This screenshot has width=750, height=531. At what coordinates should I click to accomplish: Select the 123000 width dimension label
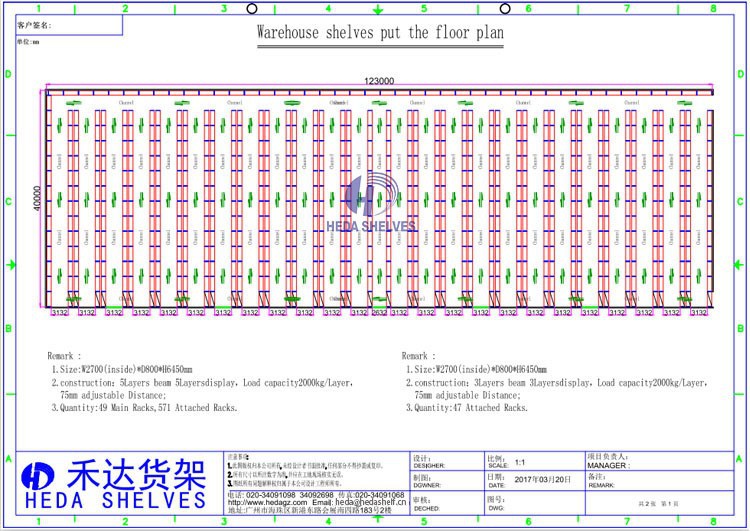[x=378, y=81]
